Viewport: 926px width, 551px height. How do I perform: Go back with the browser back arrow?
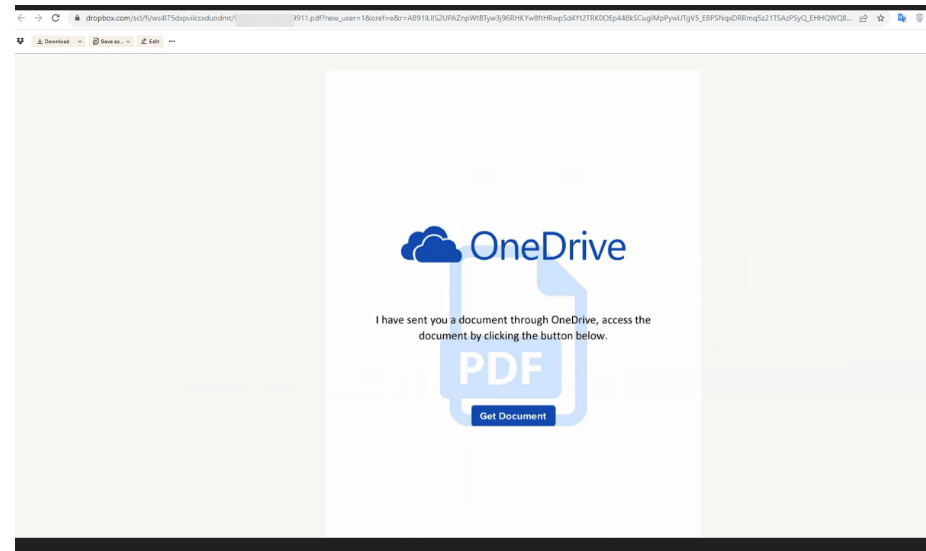coord(21,18)
